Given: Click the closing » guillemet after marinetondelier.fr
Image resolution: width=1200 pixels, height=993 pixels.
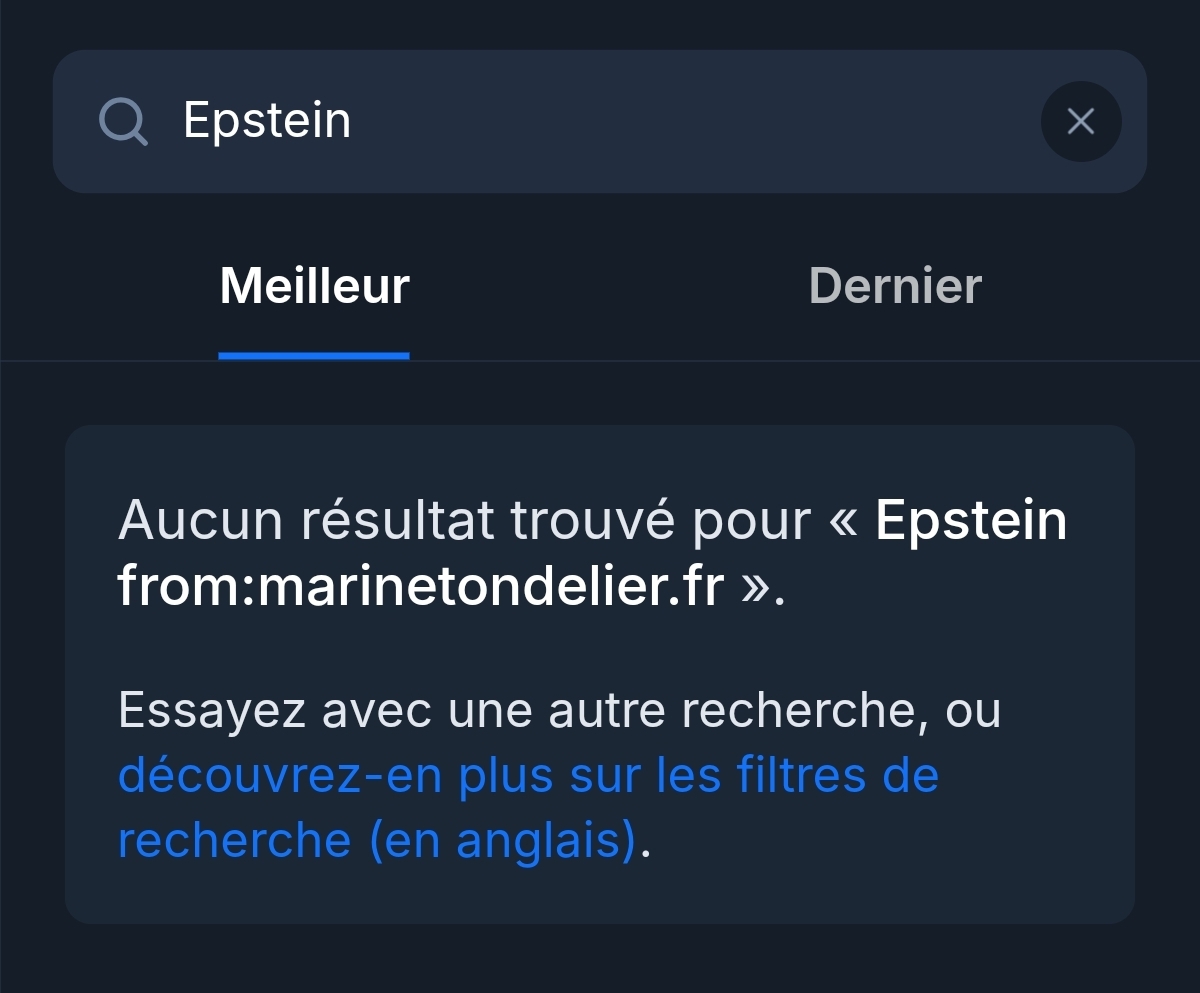Looking at the screenshot, I should [x=755, y=589].
